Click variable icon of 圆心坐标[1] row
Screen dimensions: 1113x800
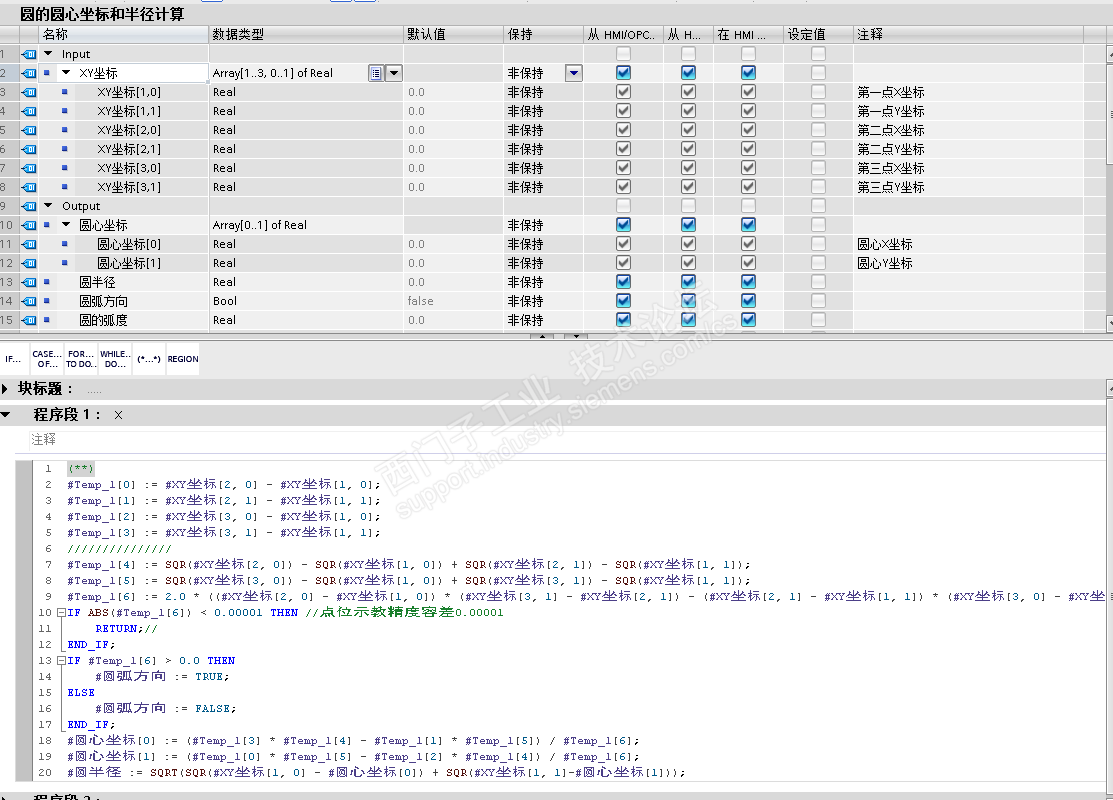pos(29,263)
